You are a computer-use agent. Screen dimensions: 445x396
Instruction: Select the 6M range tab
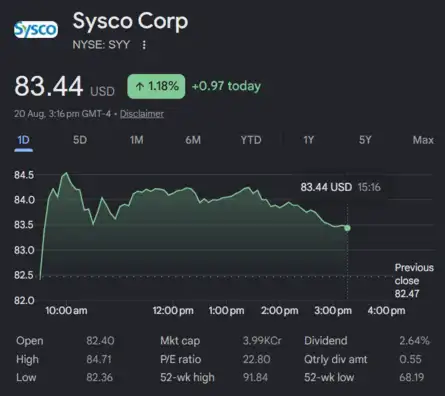click(x=193, y=140)
